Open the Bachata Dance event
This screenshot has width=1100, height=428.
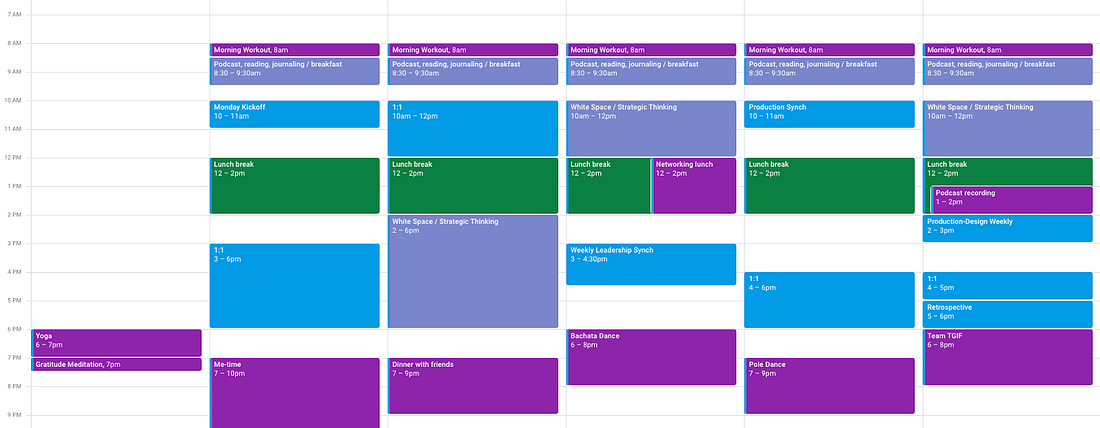pyautogui.click(x=651, y=357)
